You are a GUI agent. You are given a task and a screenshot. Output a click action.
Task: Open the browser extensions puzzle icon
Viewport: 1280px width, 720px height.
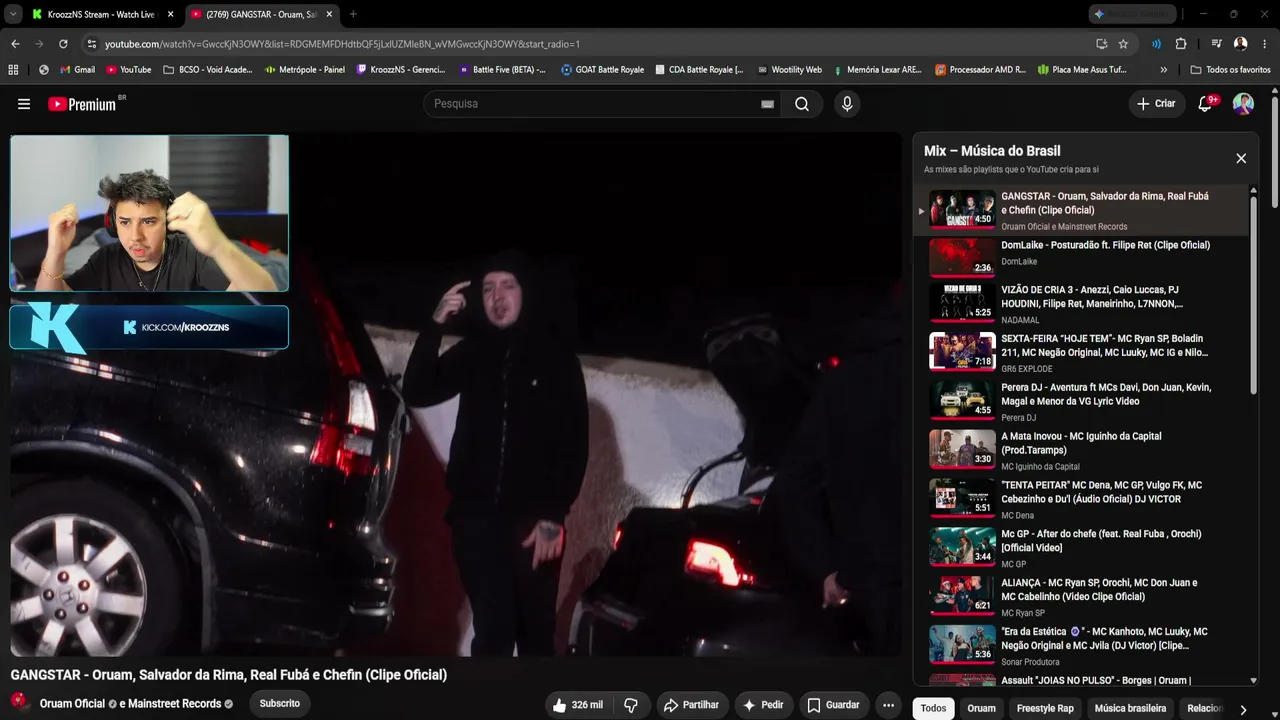[x=1181, y=44]
